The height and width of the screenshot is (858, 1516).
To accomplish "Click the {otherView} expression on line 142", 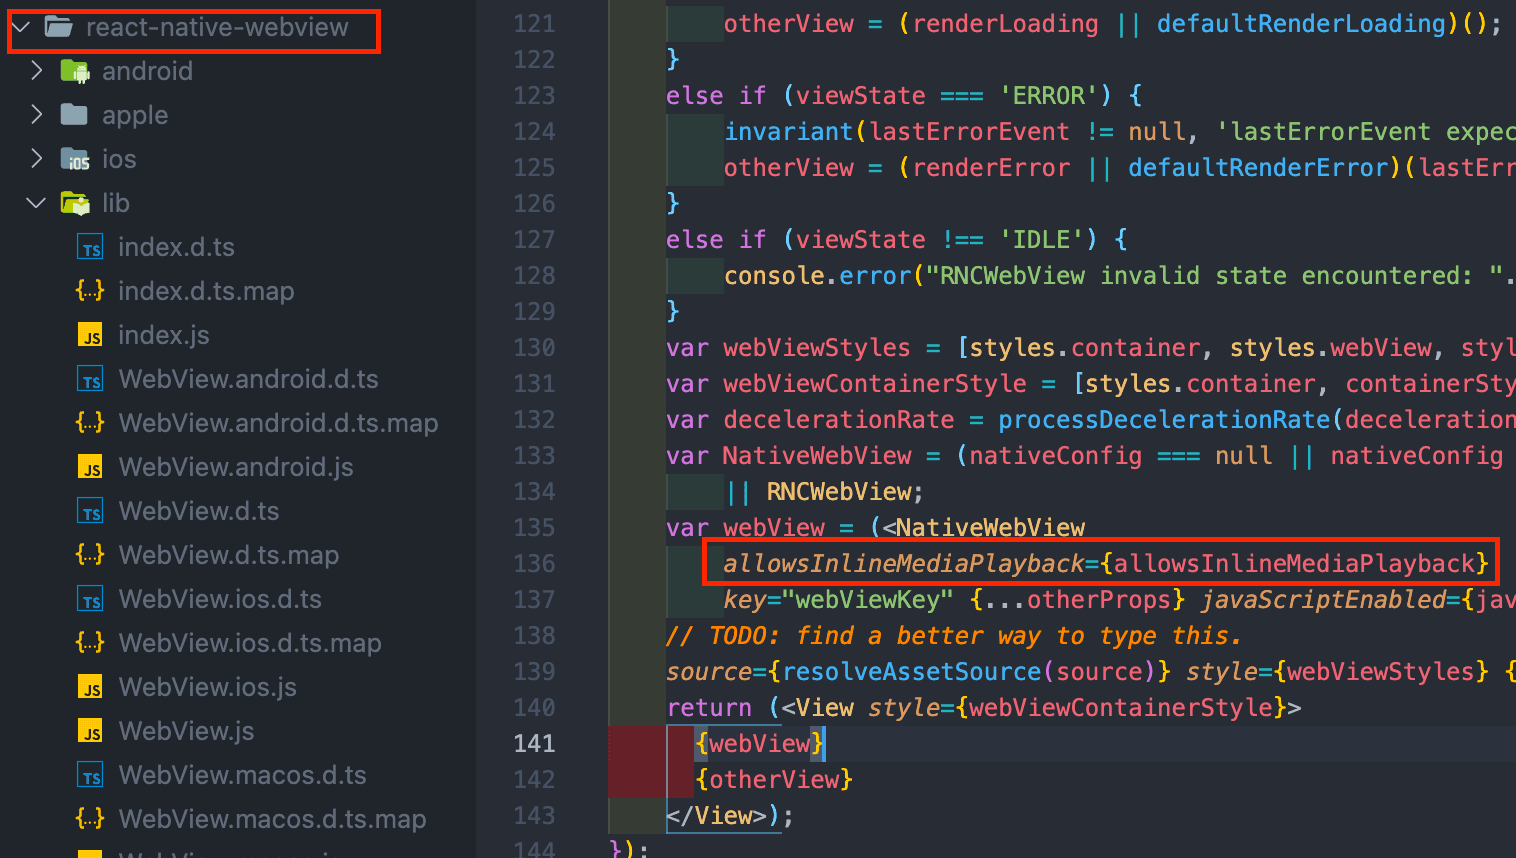I will click(x=774, y=779).
